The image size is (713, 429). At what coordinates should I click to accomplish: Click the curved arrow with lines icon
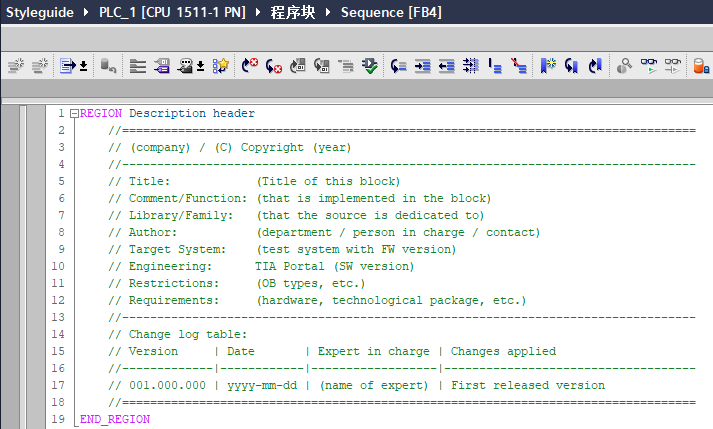point(398,66)
